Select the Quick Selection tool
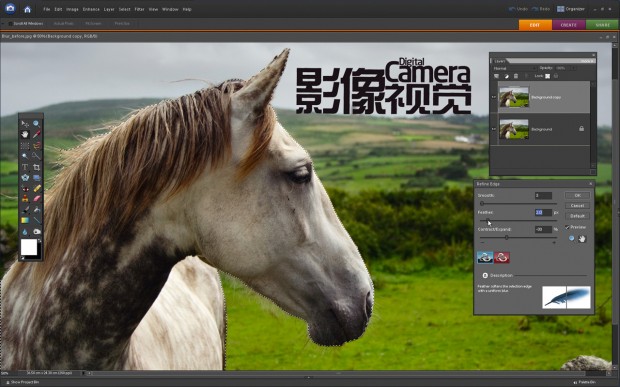The width and height of the screenshot is (620, 387). click(25, 156)
